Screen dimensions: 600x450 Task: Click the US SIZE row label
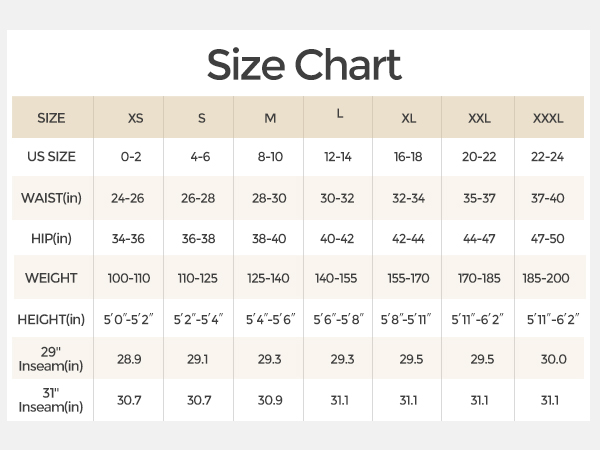click(51, 157)
